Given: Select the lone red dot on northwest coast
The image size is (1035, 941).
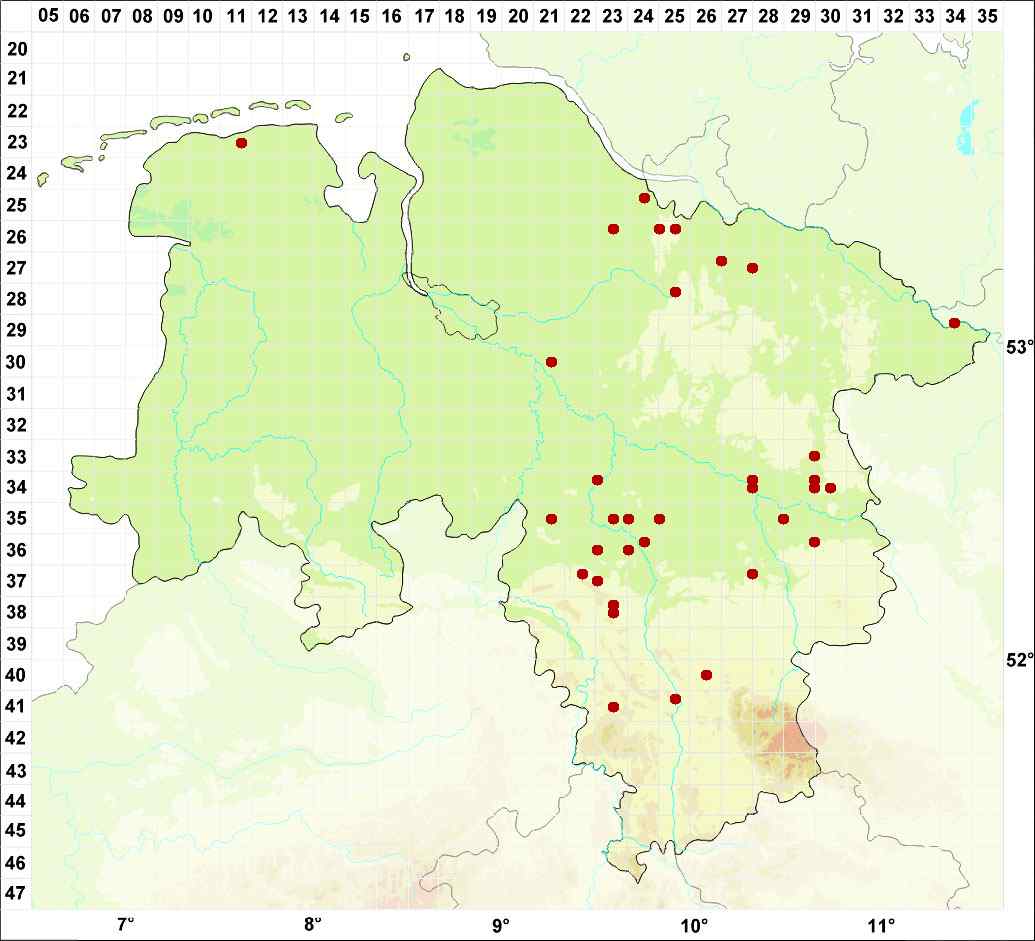Looking at the screenshot, I should point(242,143).
